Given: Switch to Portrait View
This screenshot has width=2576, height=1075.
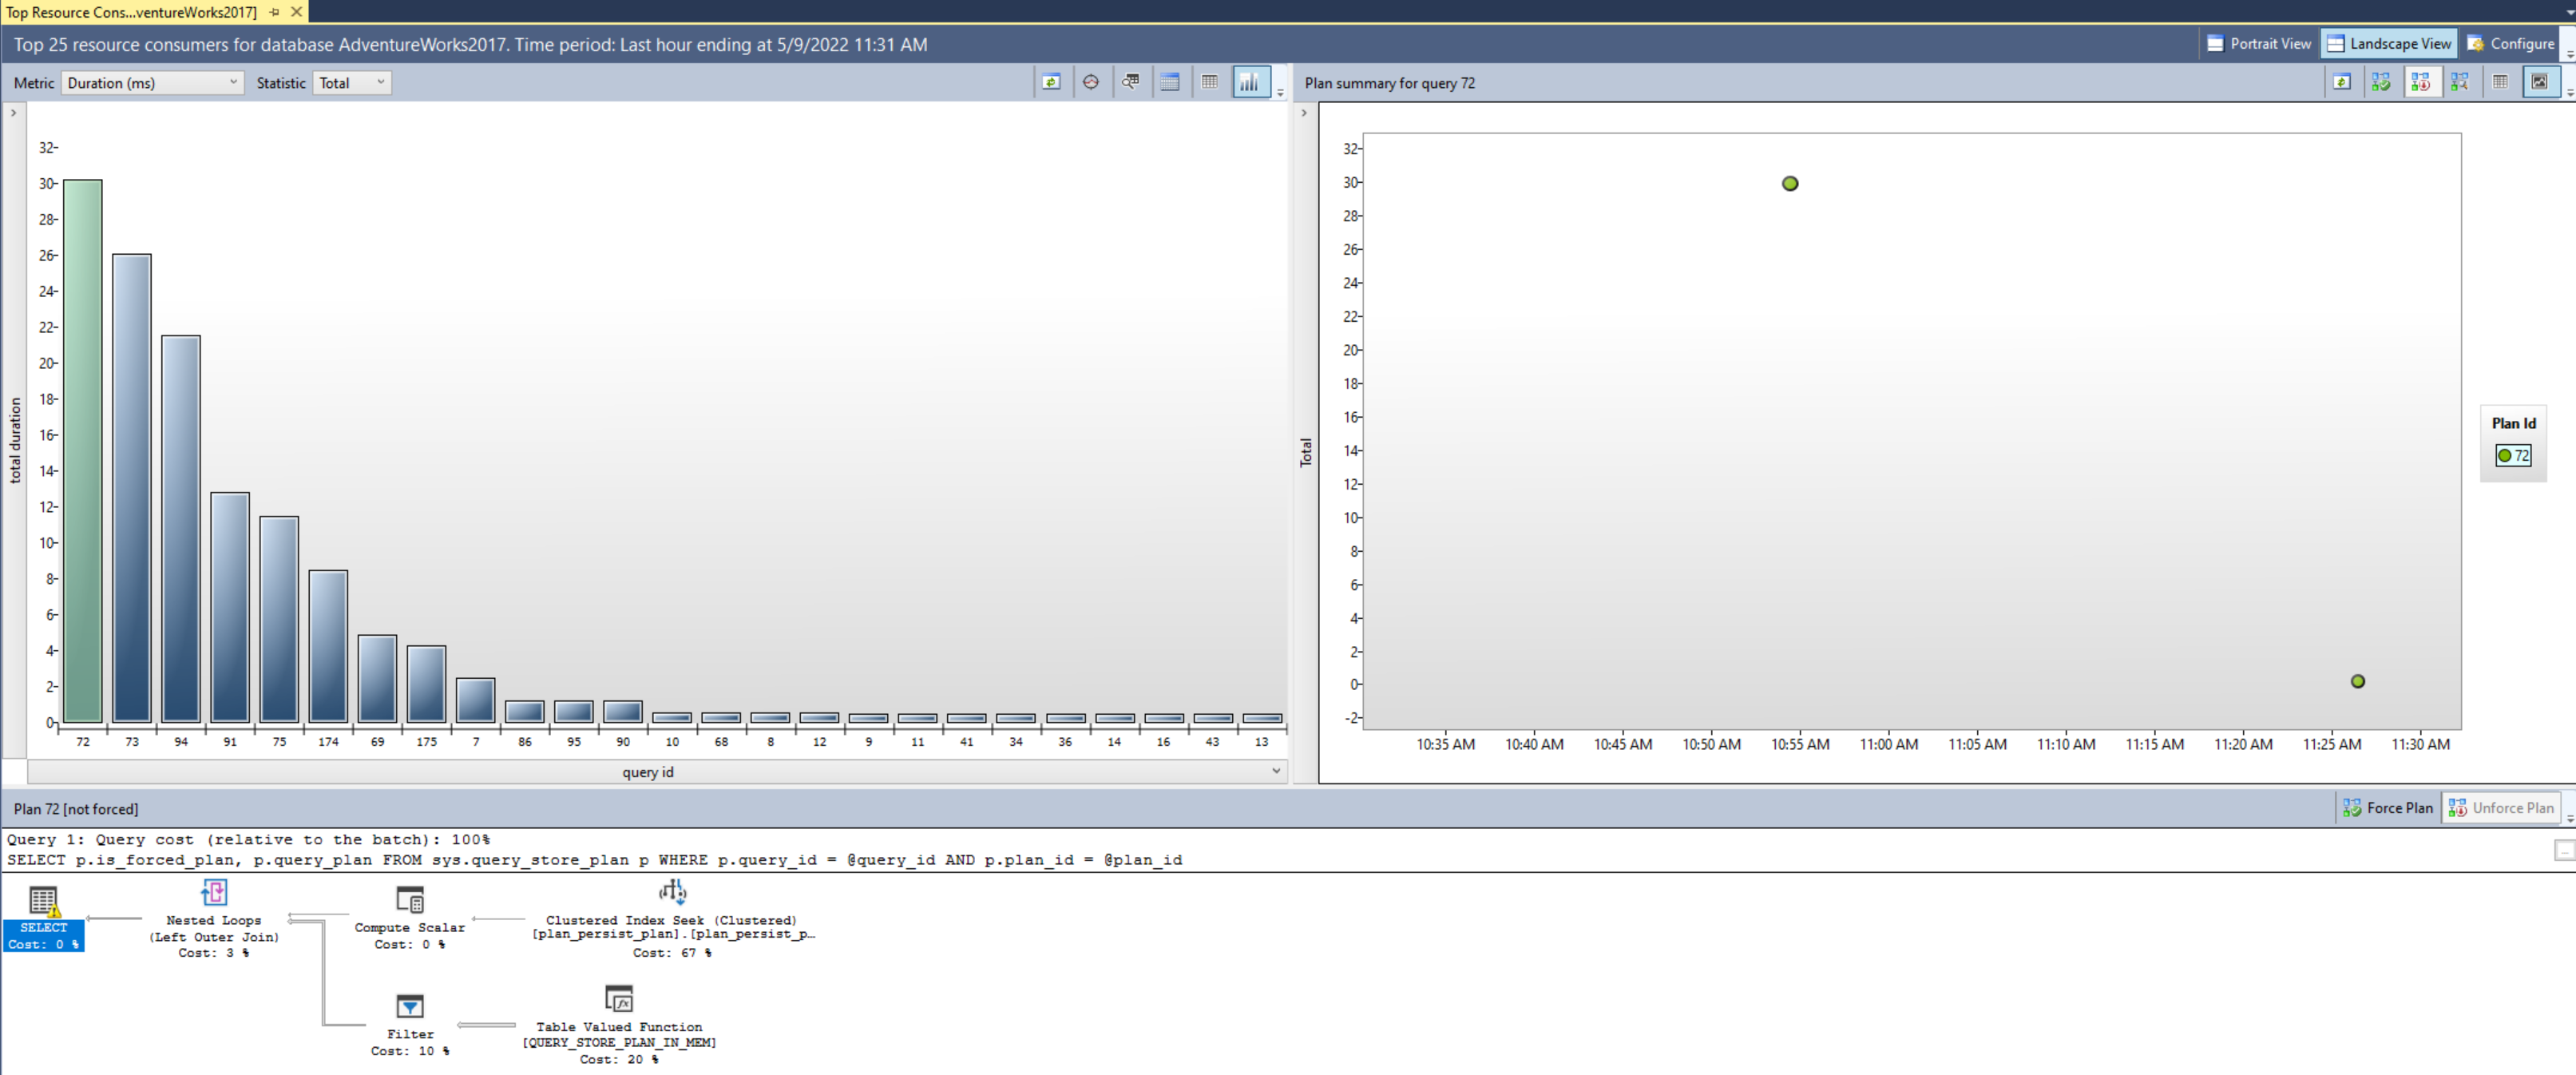Looking at the screenshot, I should click(x=2258, y=43).
